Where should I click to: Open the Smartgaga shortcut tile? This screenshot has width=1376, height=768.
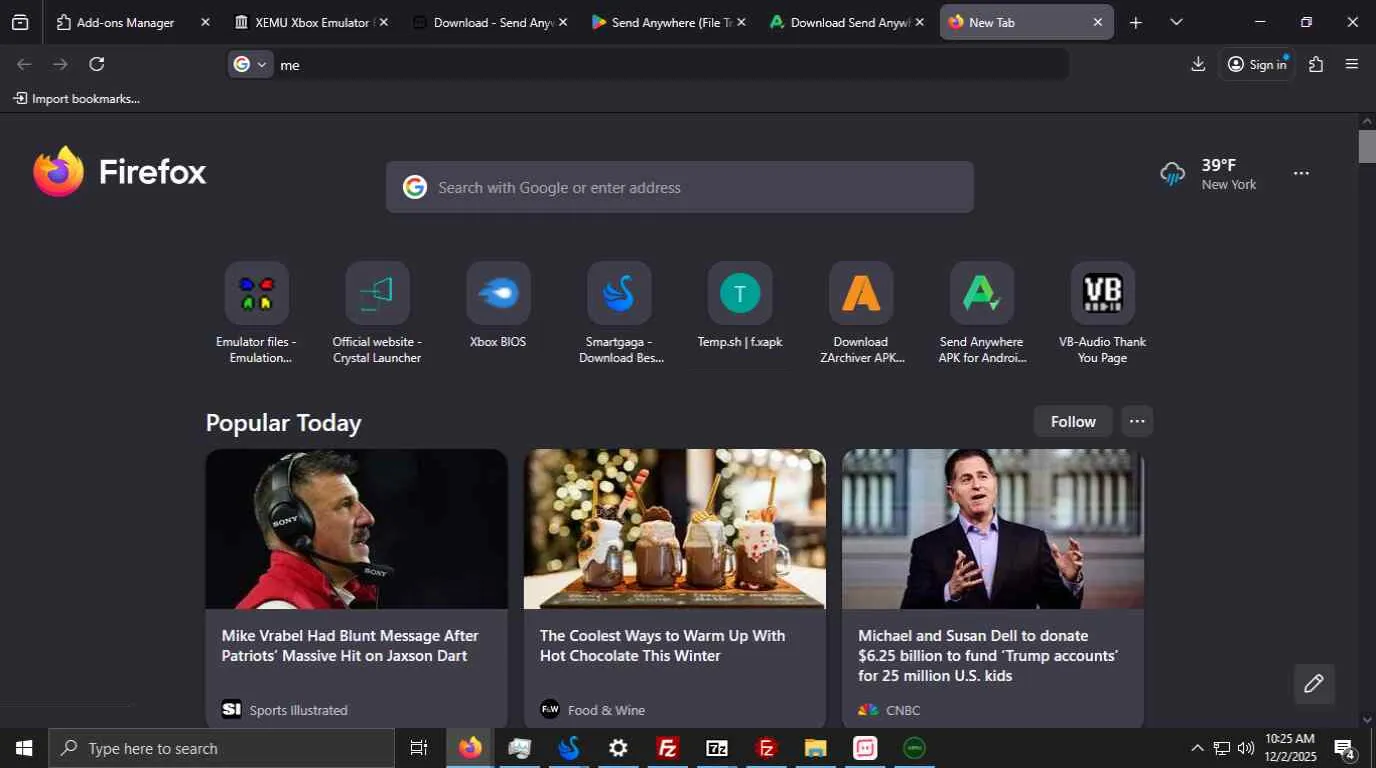(619, 313)
